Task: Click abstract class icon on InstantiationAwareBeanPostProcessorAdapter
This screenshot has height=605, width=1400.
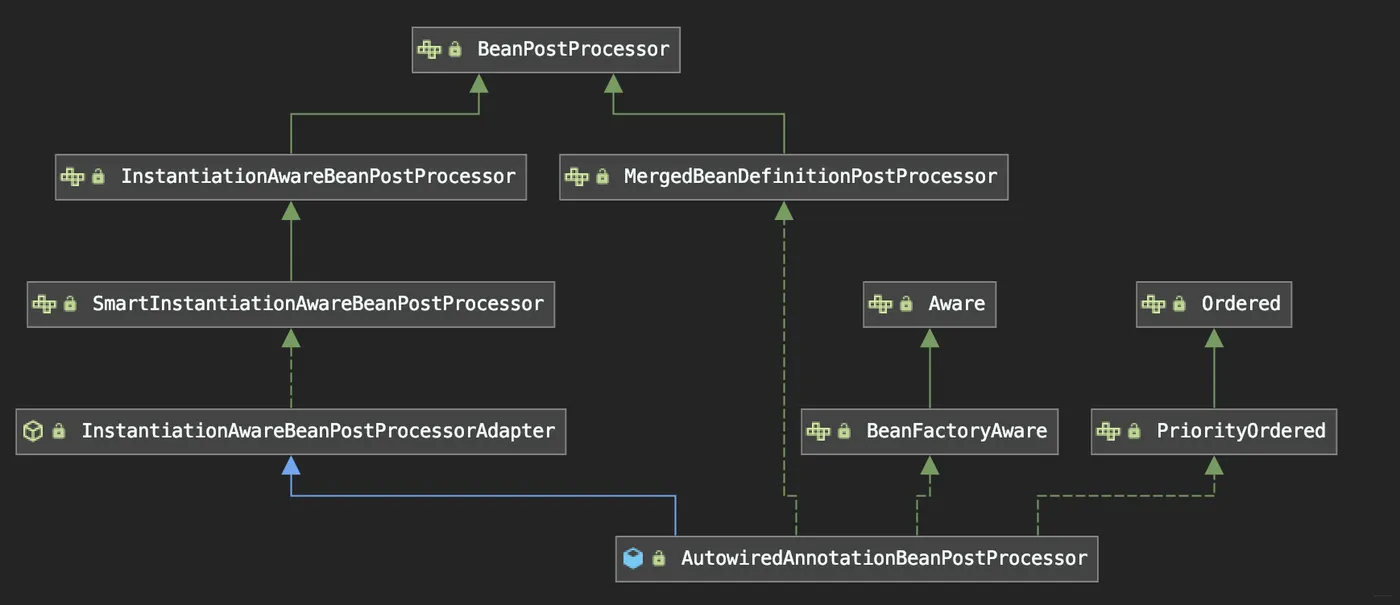Action: coord(33,431)
